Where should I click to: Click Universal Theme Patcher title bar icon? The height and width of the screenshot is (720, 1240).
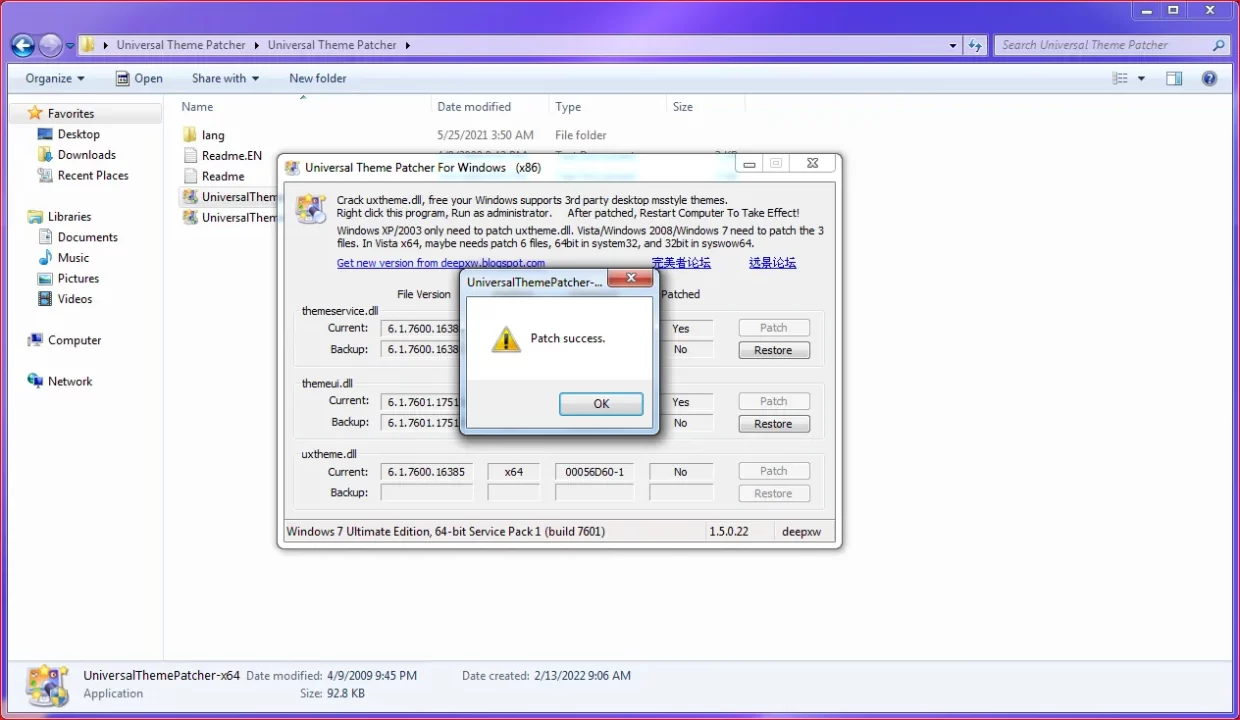click(x=293, y=167)
